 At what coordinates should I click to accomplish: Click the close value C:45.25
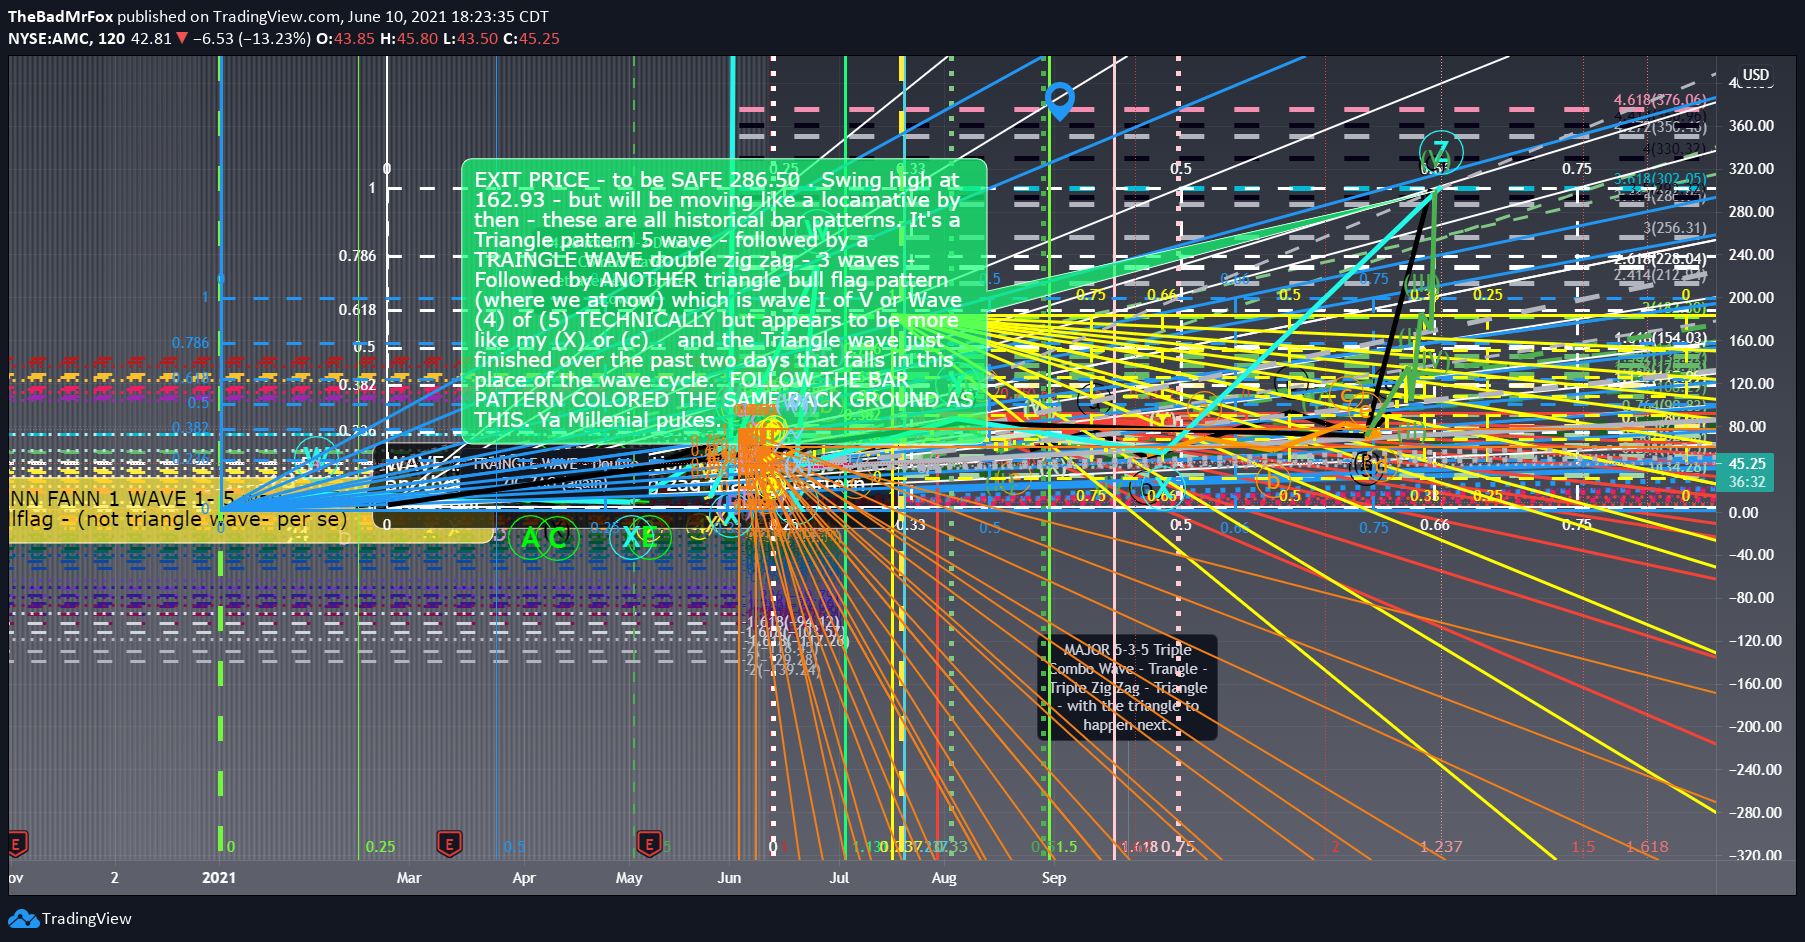point(531,38)
